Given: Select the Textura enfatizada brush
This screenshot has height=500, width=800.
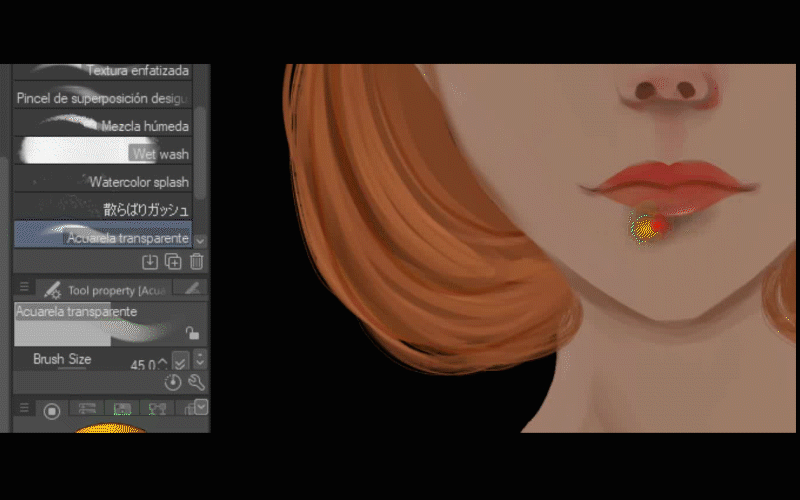Looking at the screenshot, I should pos(103,71).
